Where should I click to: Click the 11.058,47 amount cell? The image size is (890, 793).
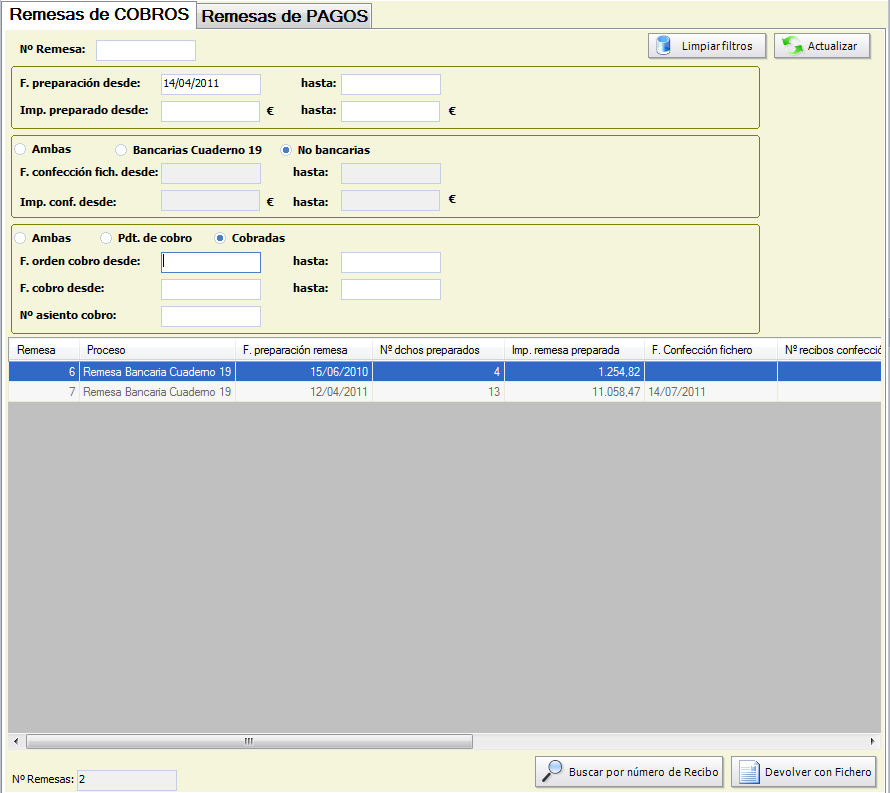574,392
